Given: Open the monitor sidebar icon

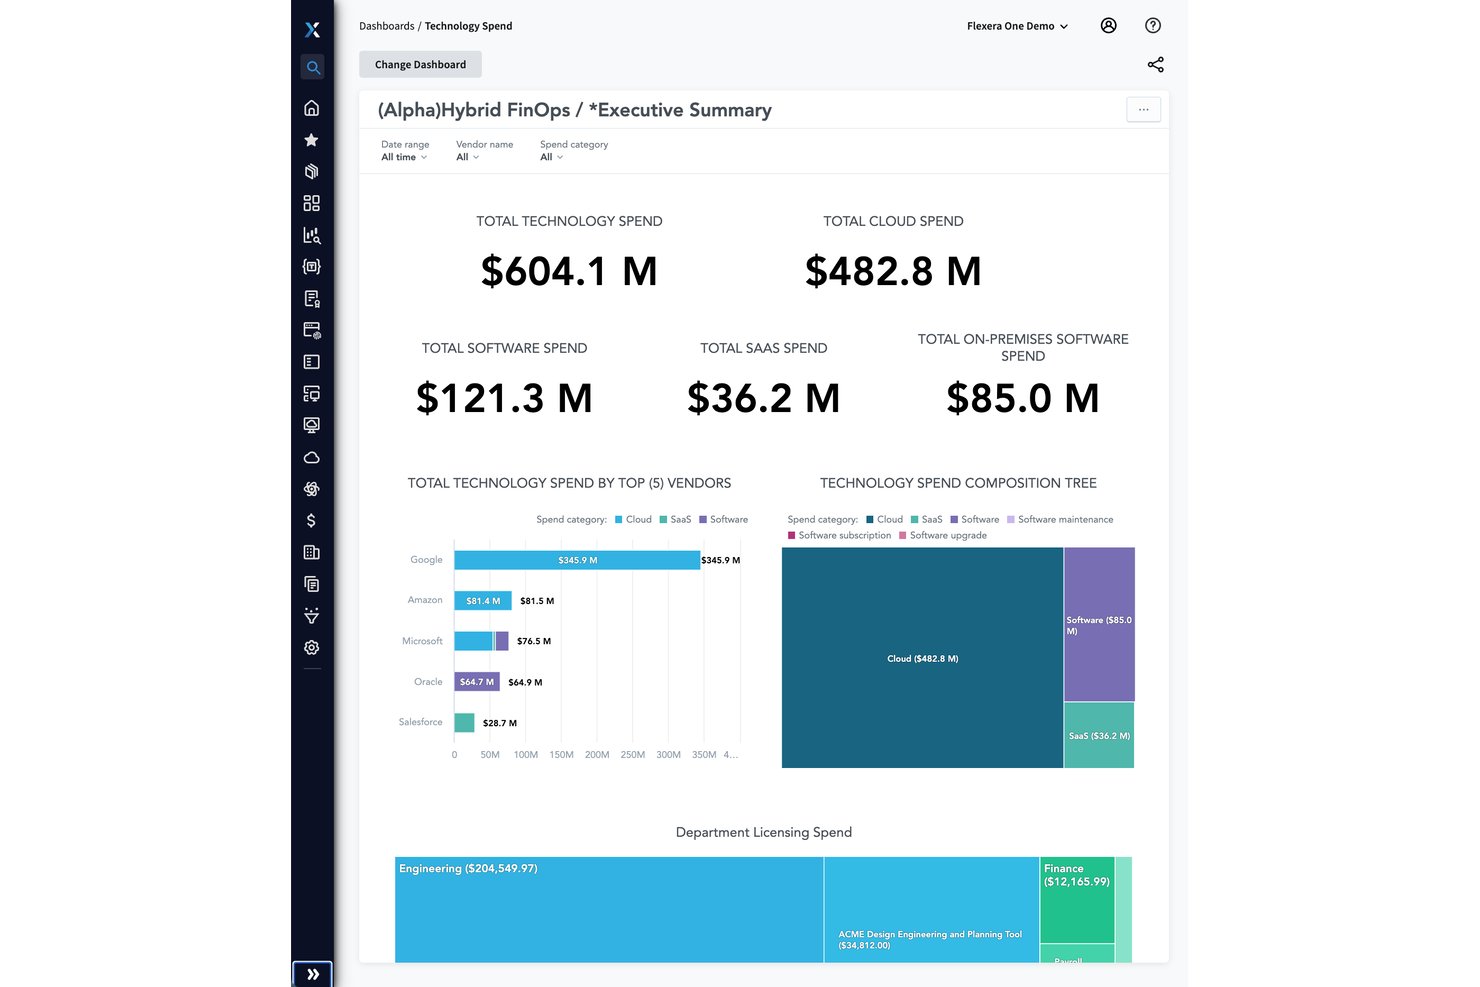Looking at the screenshot, I should tap(312, 426).
